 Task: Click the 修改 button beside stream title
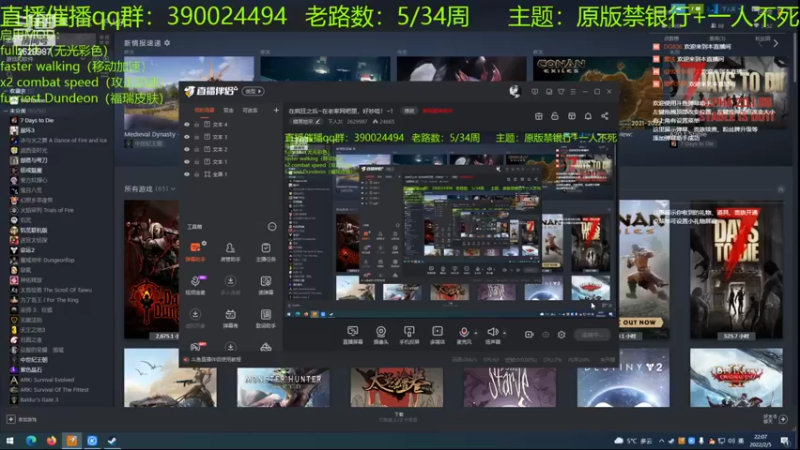tap(409, 111)
